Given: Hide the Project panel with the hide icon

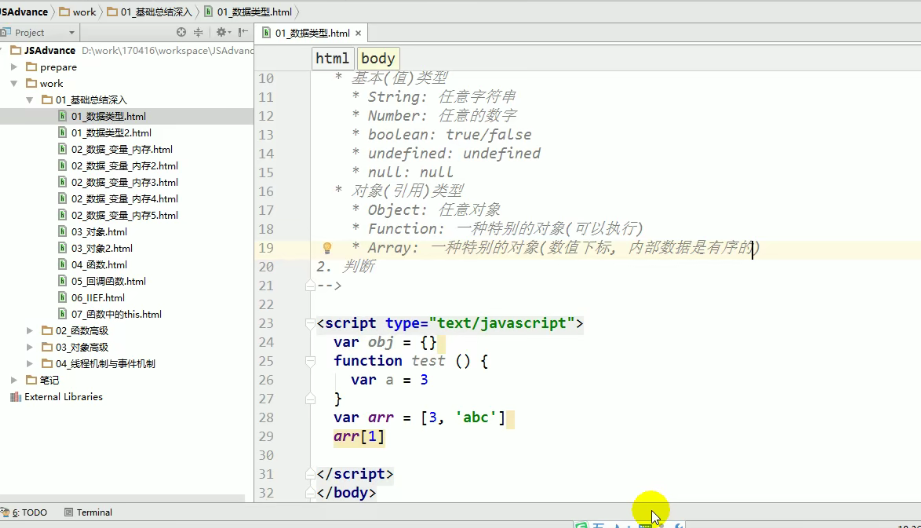Looking at the screenshot, I should pyautogui.click(x=243, y=32).
